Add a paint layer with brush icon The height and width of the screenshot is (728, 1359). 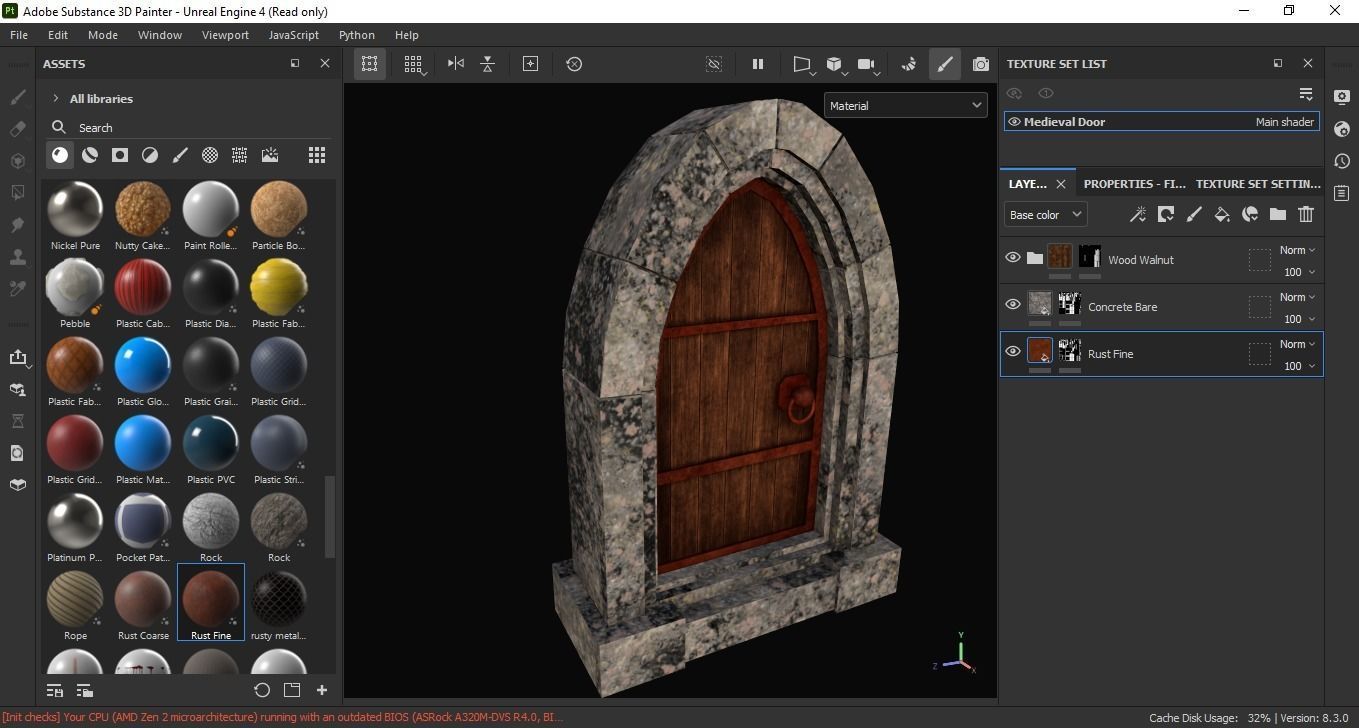point(1193,214)
